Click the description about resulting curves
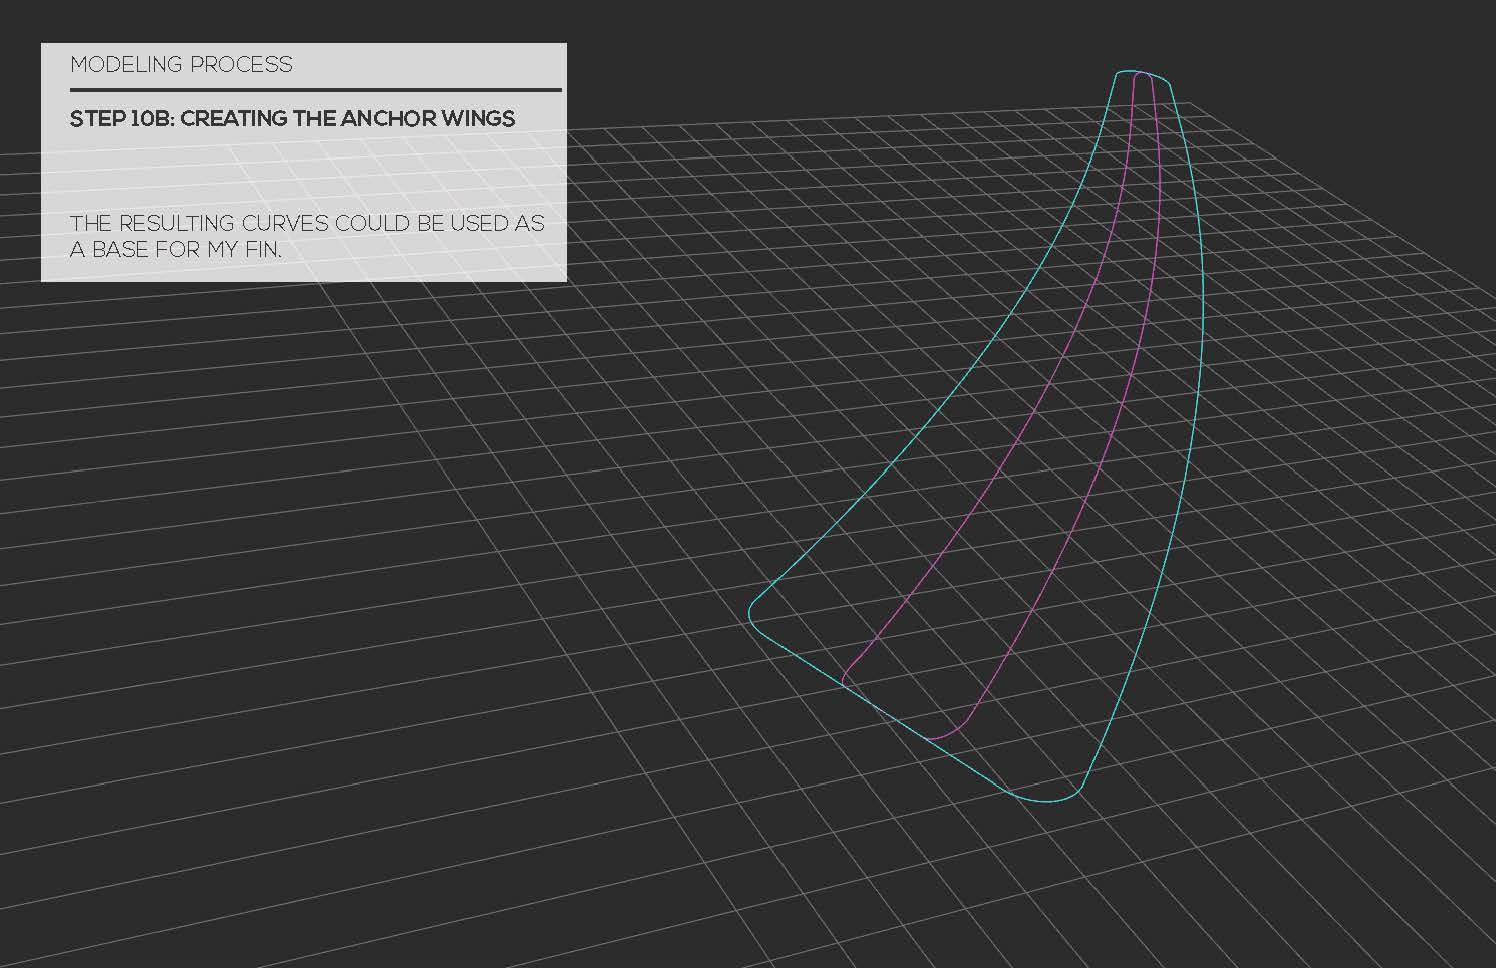 307,223
